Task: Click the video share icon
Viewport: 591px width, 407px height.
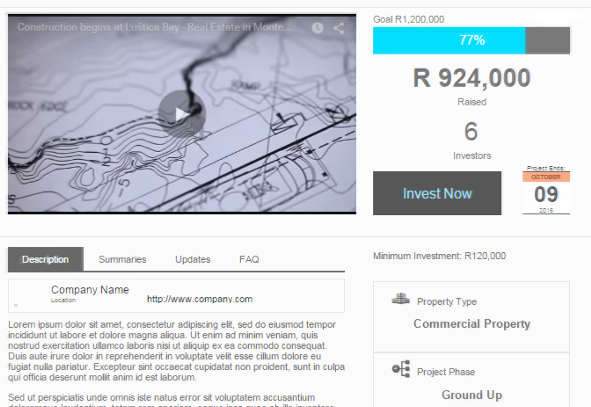Action: (x=338, y=28)
